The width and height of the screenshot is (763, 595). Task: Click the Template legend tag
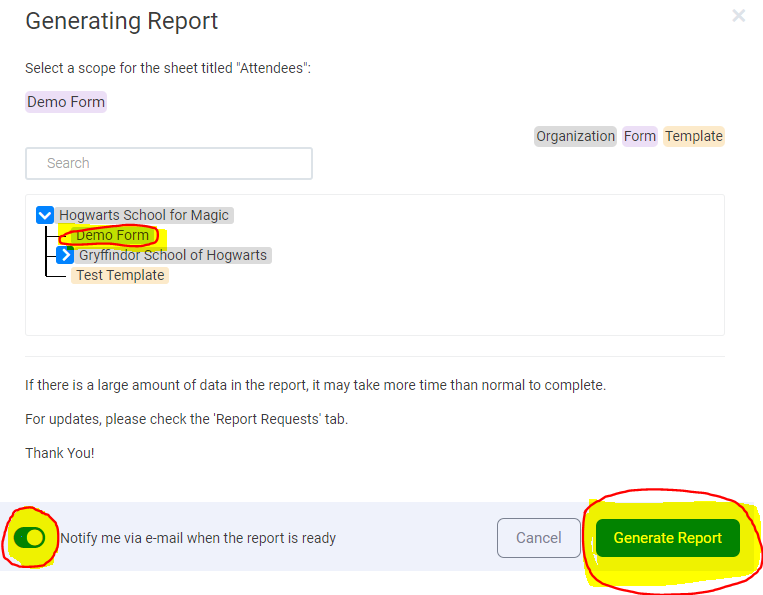coord(693,136)
